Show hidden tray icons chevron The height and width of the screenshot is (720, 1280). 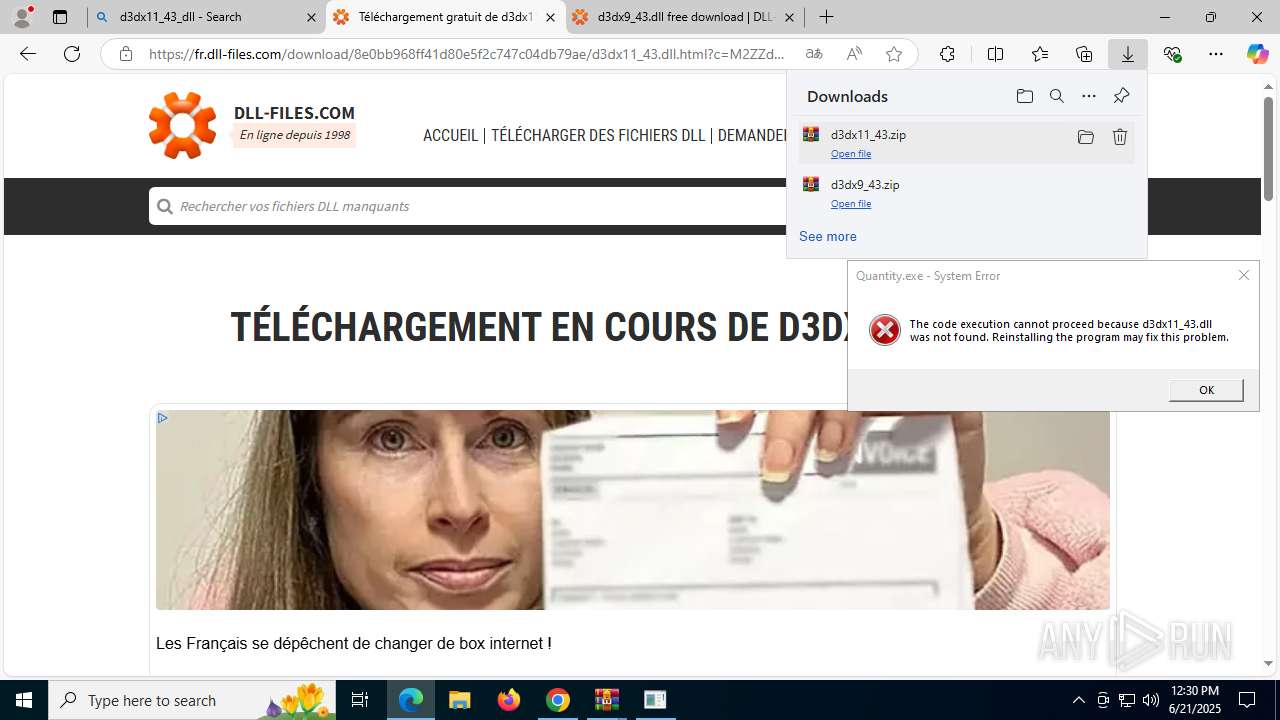coord(1078,700)
